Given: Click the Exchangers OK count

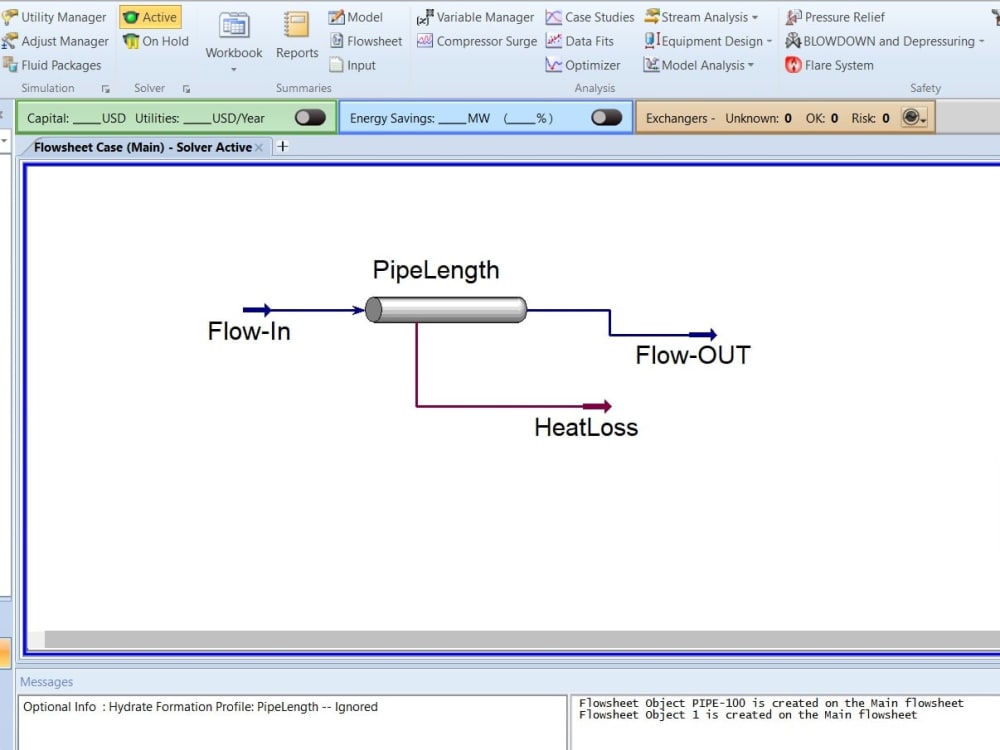Looking at the screenshot, I should [834, 118].
